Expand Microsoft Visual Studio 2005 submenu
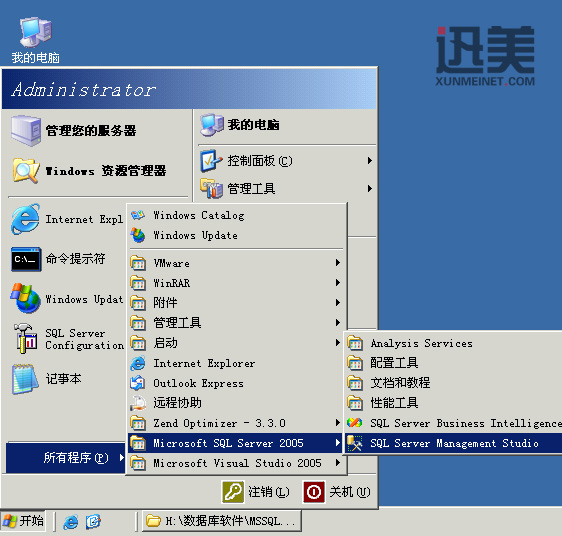This screenshot has width=562, height=536. pos(235,463)
